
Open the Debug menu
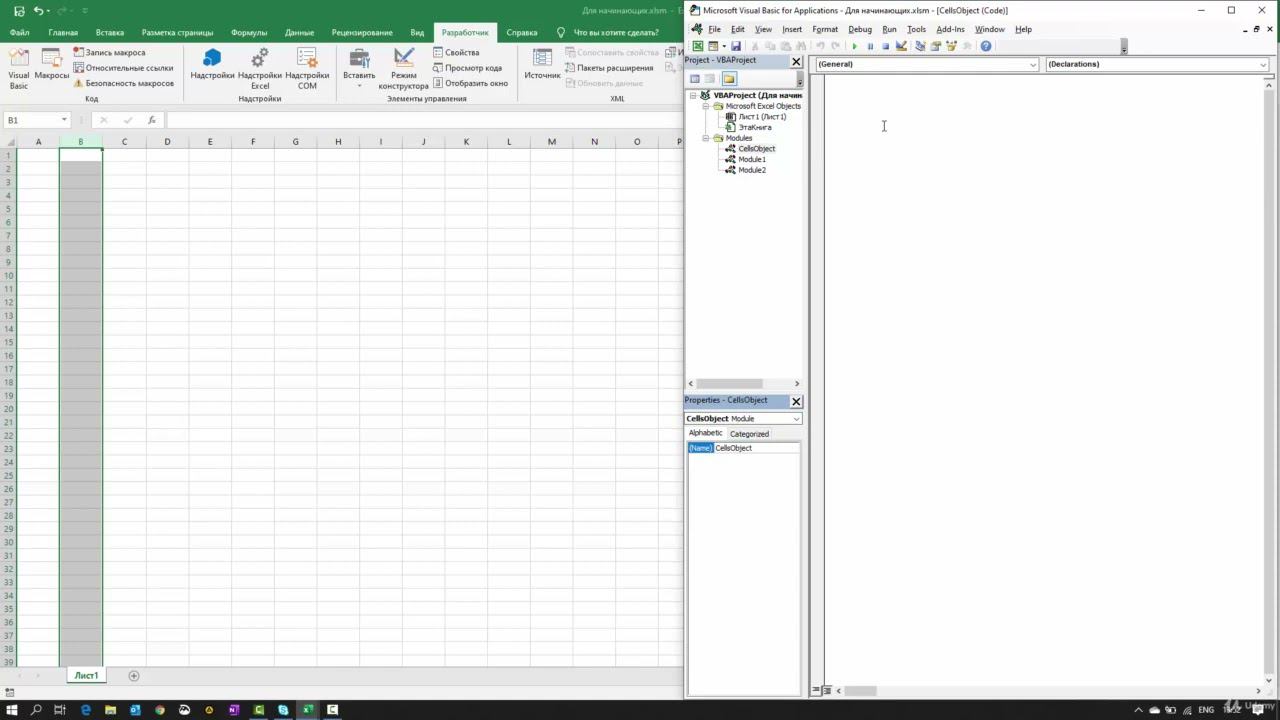click(859, 29)
